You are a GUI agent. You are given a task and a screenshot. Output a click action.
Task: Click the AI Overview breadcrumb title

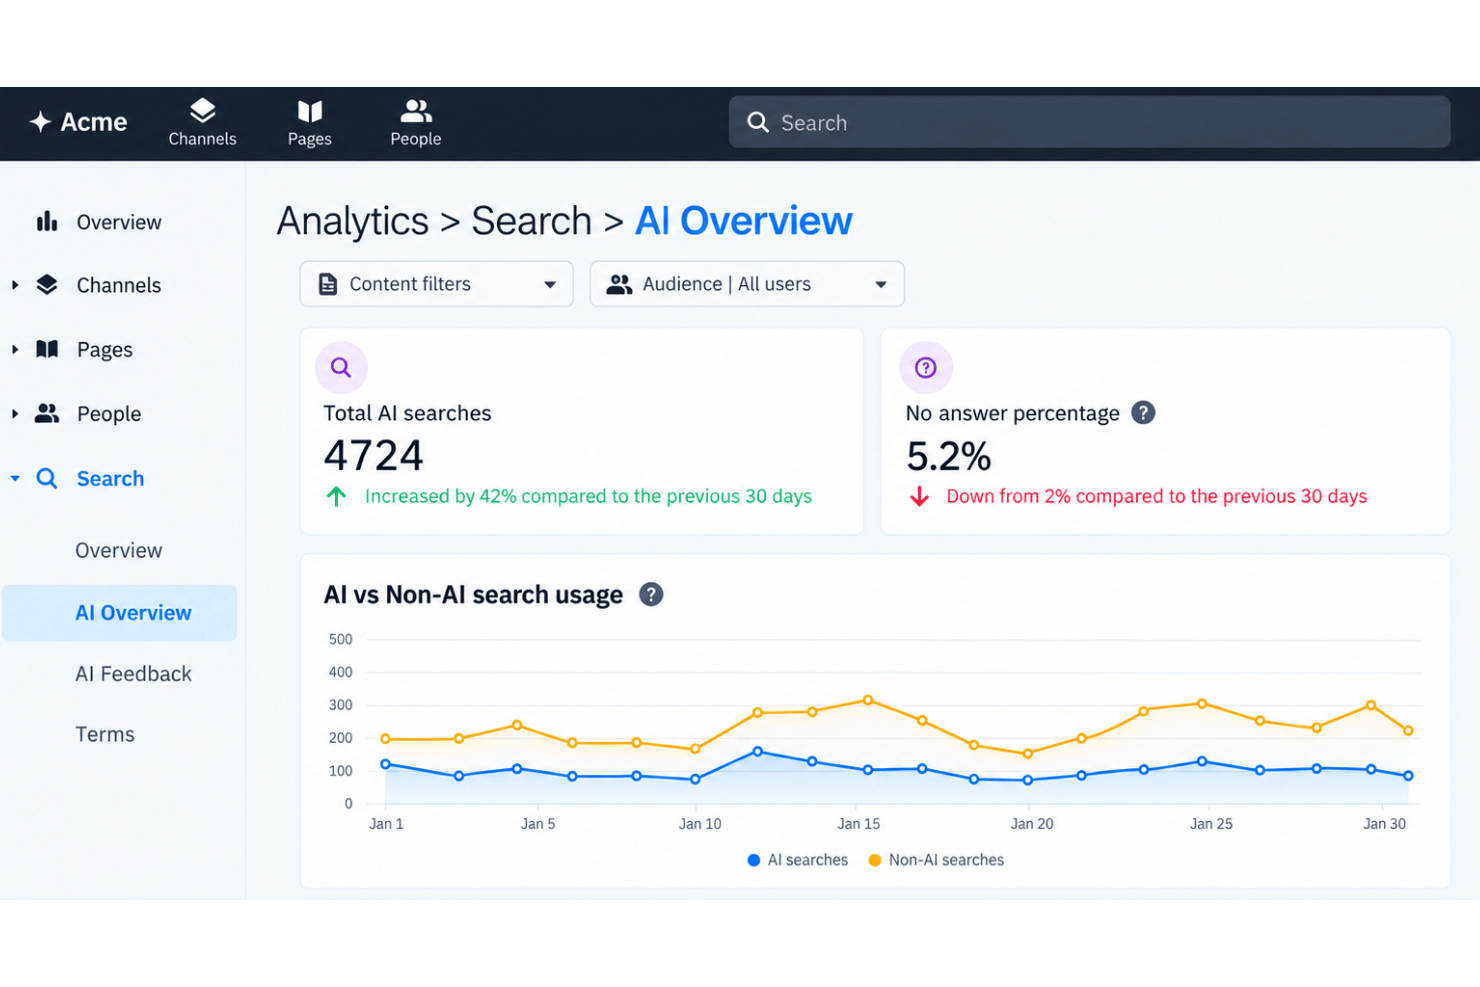pyautogui.click(x=743, y=221)
